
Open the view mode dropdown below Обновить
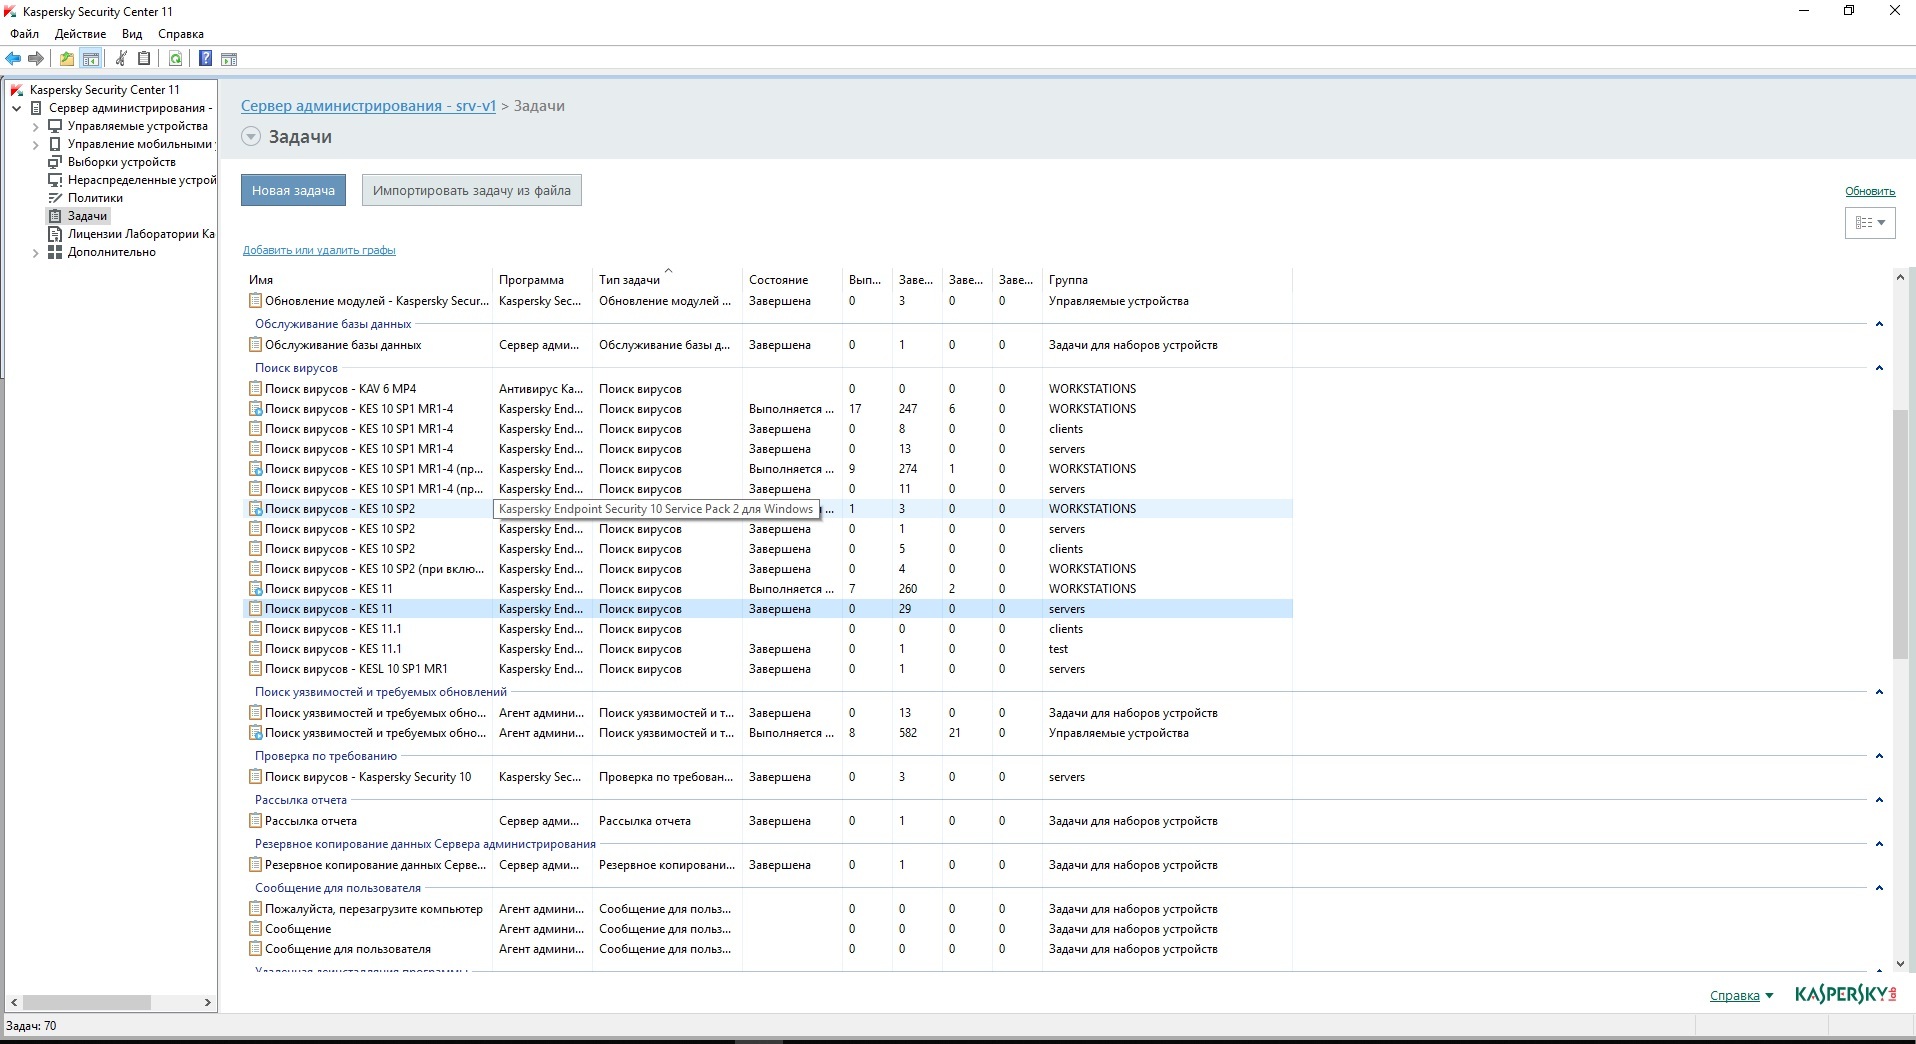(1869, 223)
